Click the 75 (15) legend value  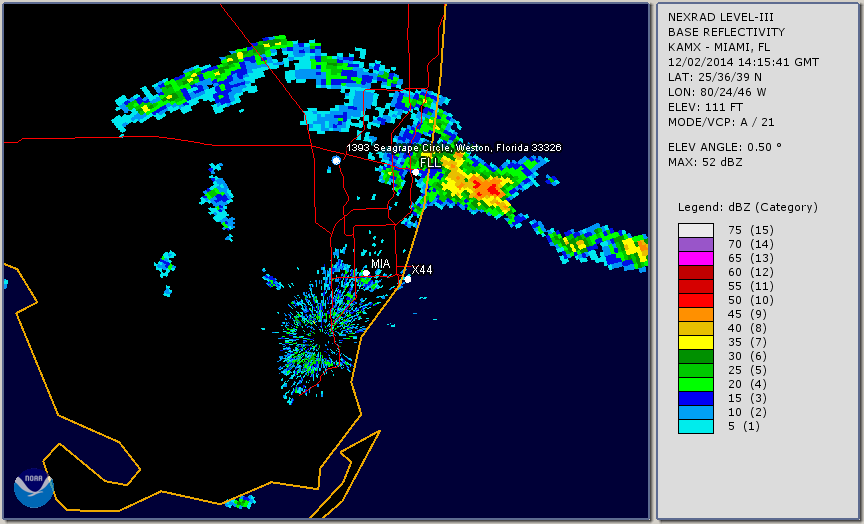[750, 230]
